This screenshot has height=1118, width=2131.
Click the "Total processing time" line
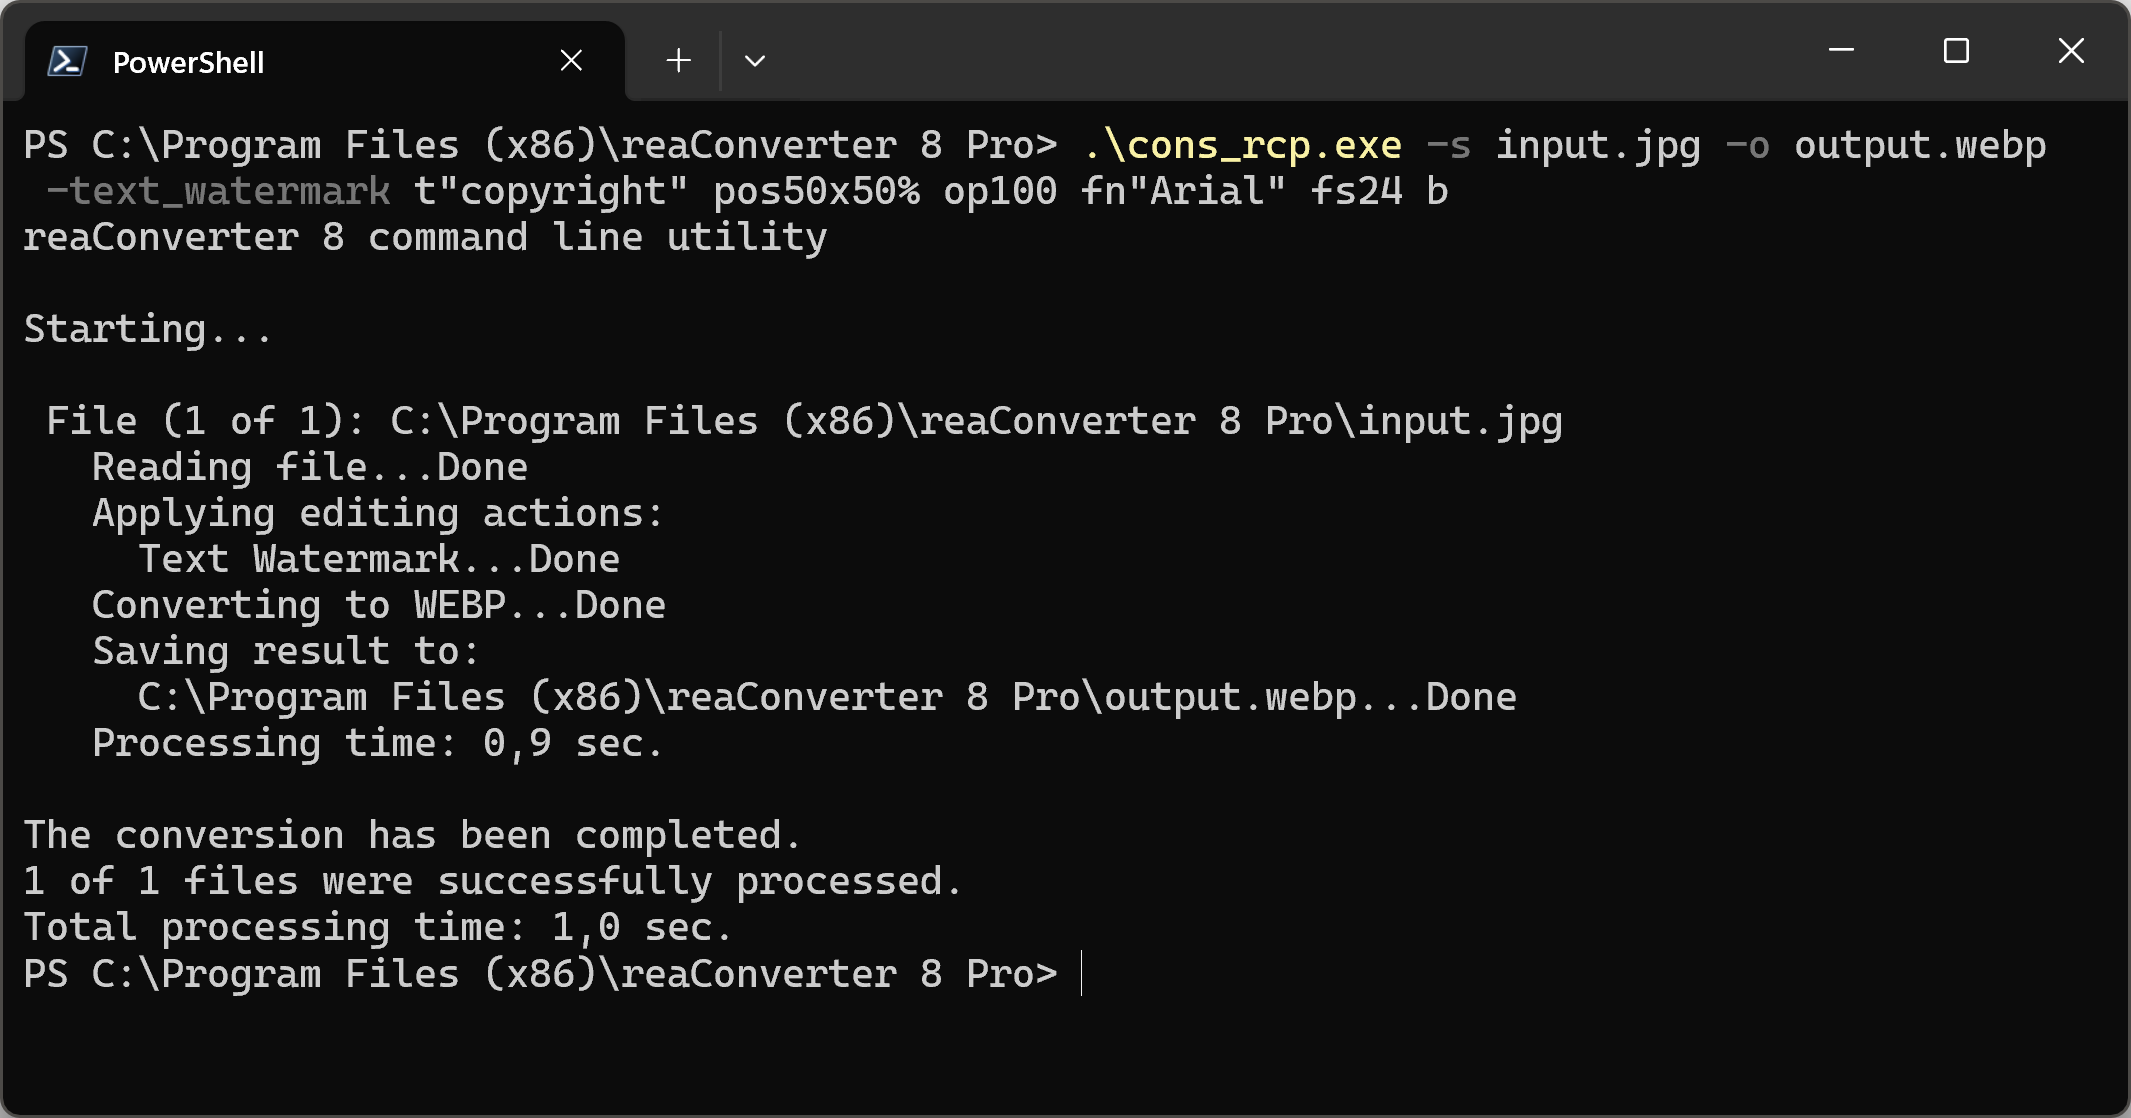click(377, 928)
